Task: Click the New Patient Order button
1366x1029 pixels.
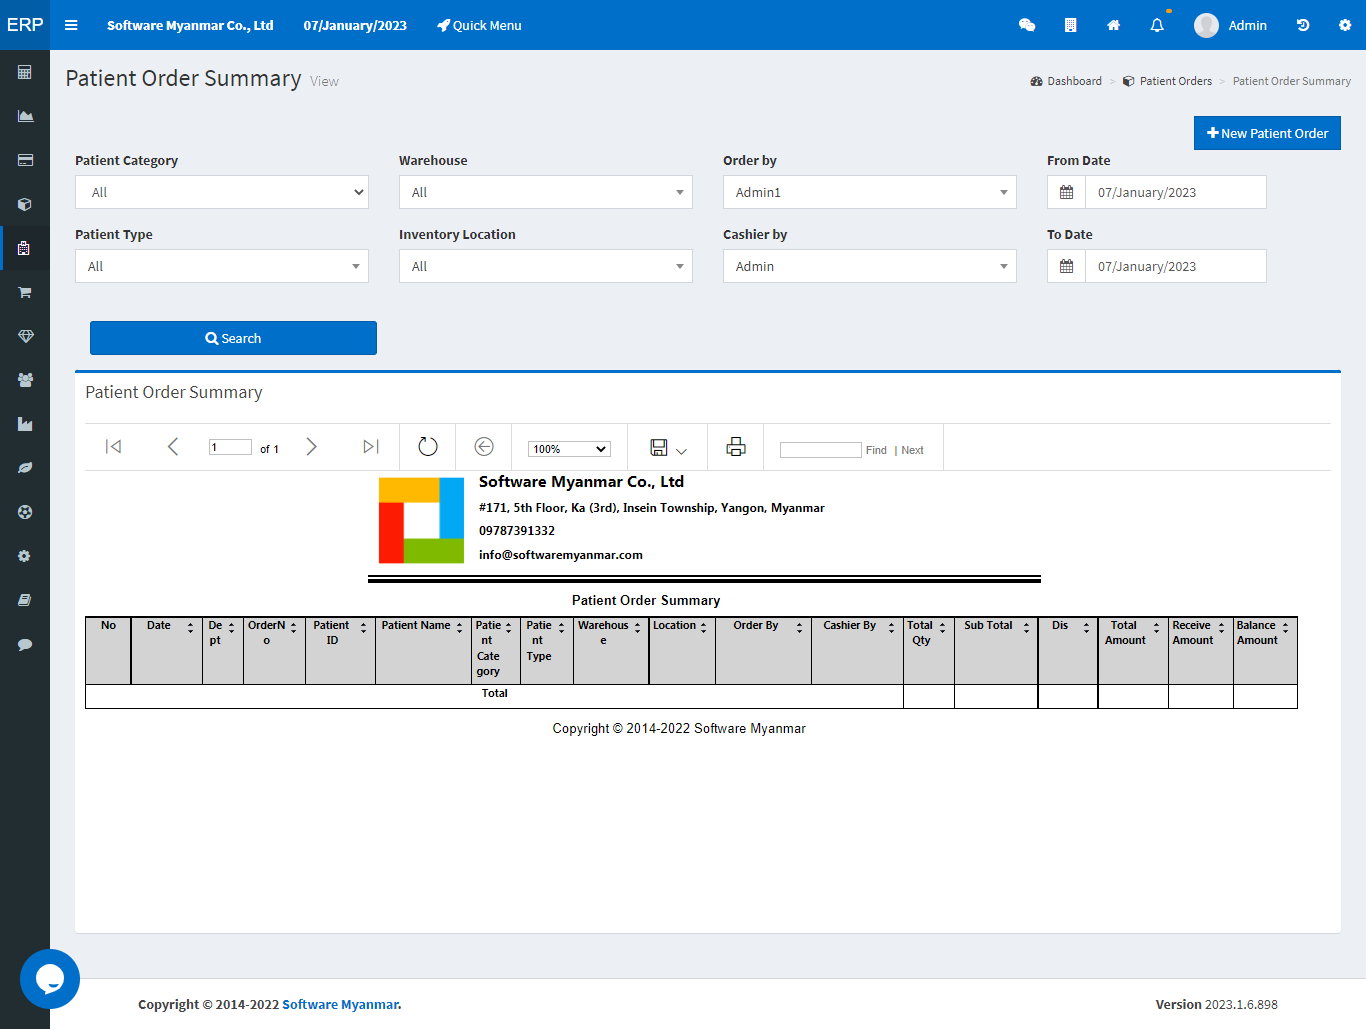Action: 1267,133
